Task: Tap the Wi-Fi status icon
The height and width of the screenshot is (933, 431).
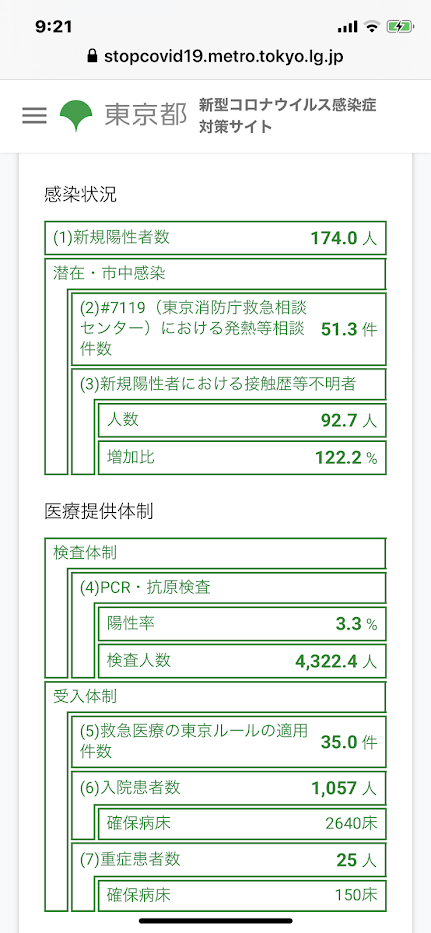Action: (373, 26)
